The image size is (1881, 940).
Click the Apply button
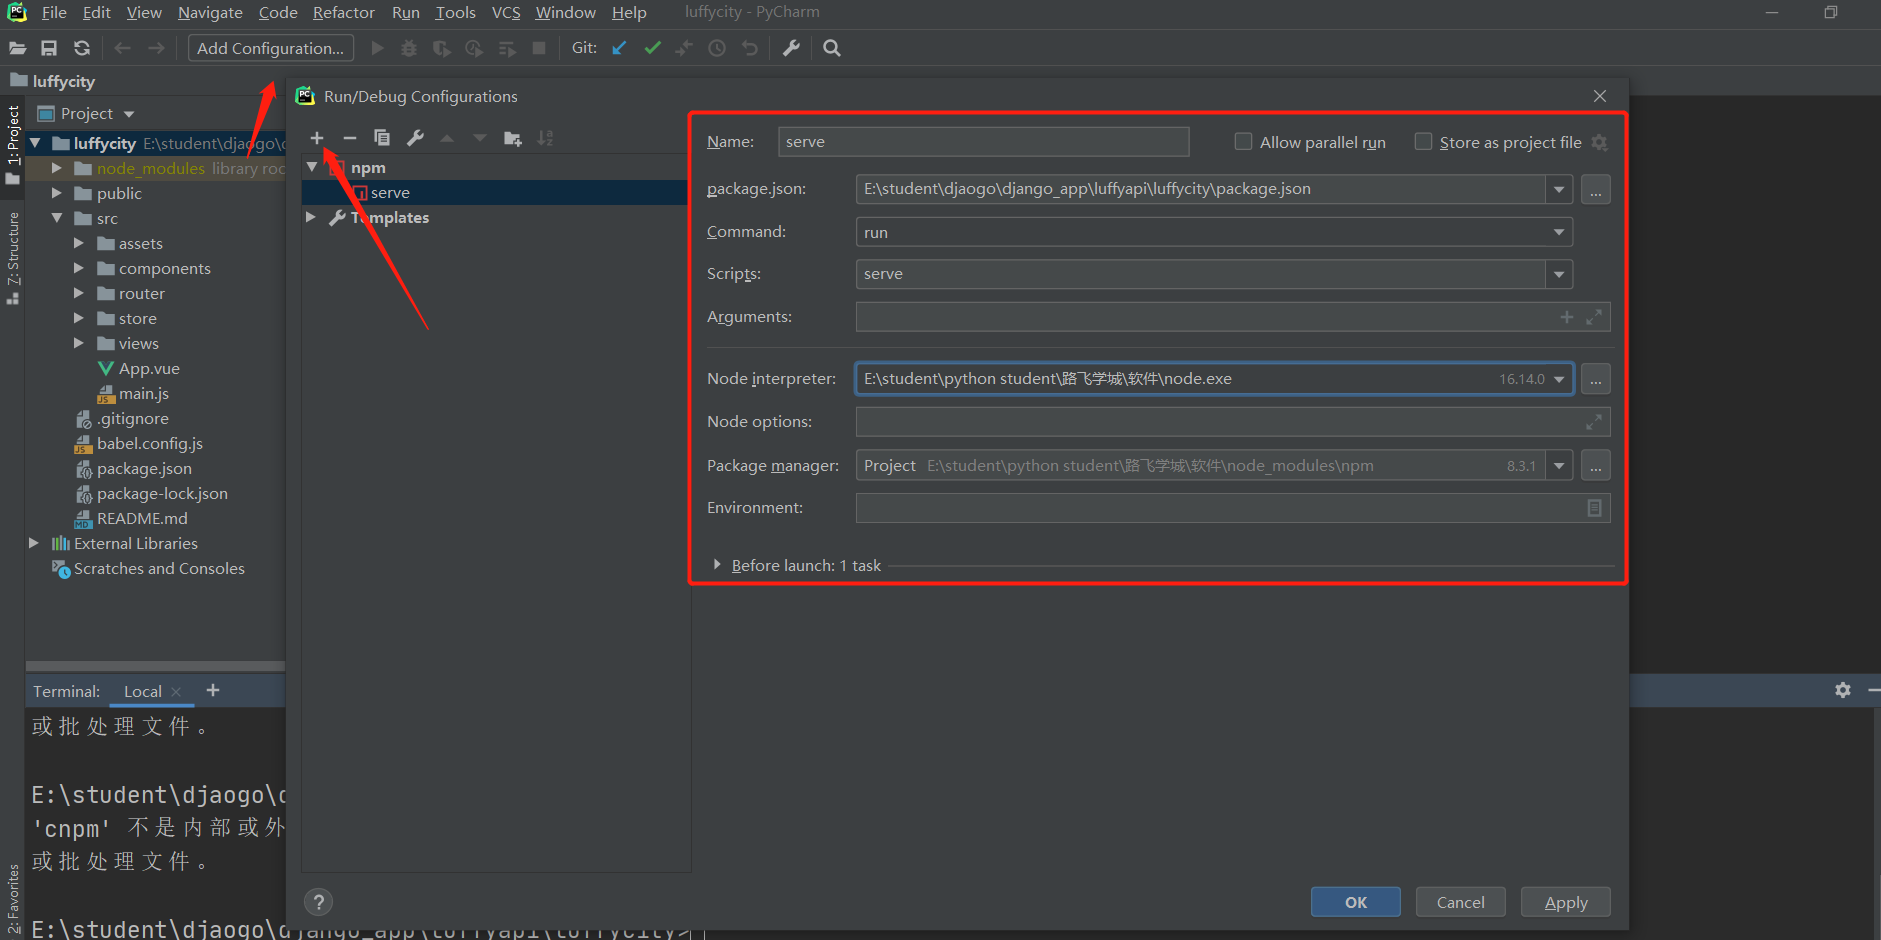[x=1565, y=902]
